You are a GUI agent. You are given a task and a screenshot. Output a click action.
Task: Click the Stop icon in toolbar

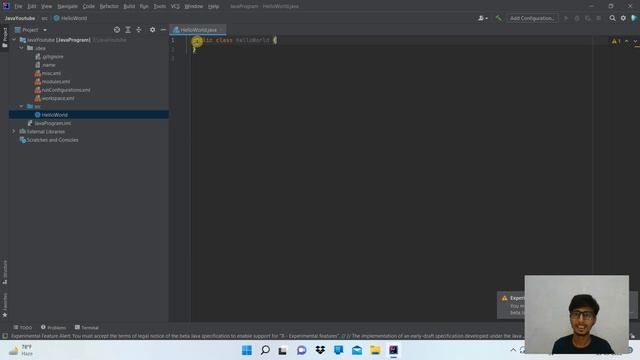tap(599, 18)
